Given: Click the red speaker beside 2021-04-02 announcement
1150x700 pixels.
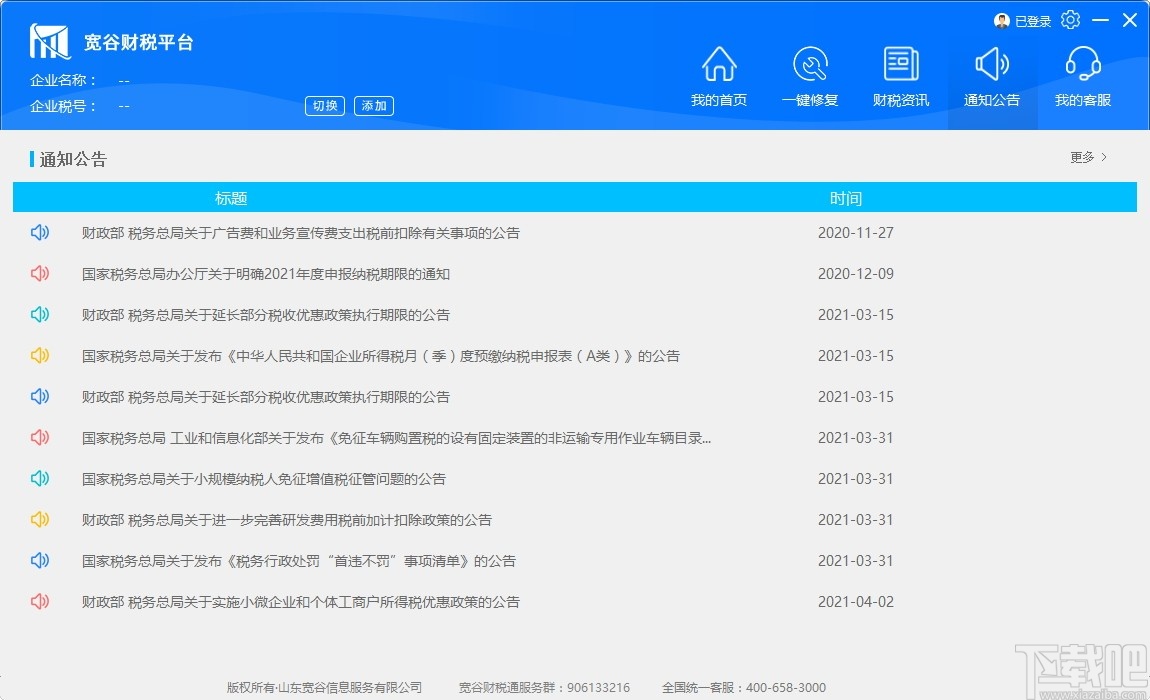Looking at the screenshot, I should (x=39, y=601).
